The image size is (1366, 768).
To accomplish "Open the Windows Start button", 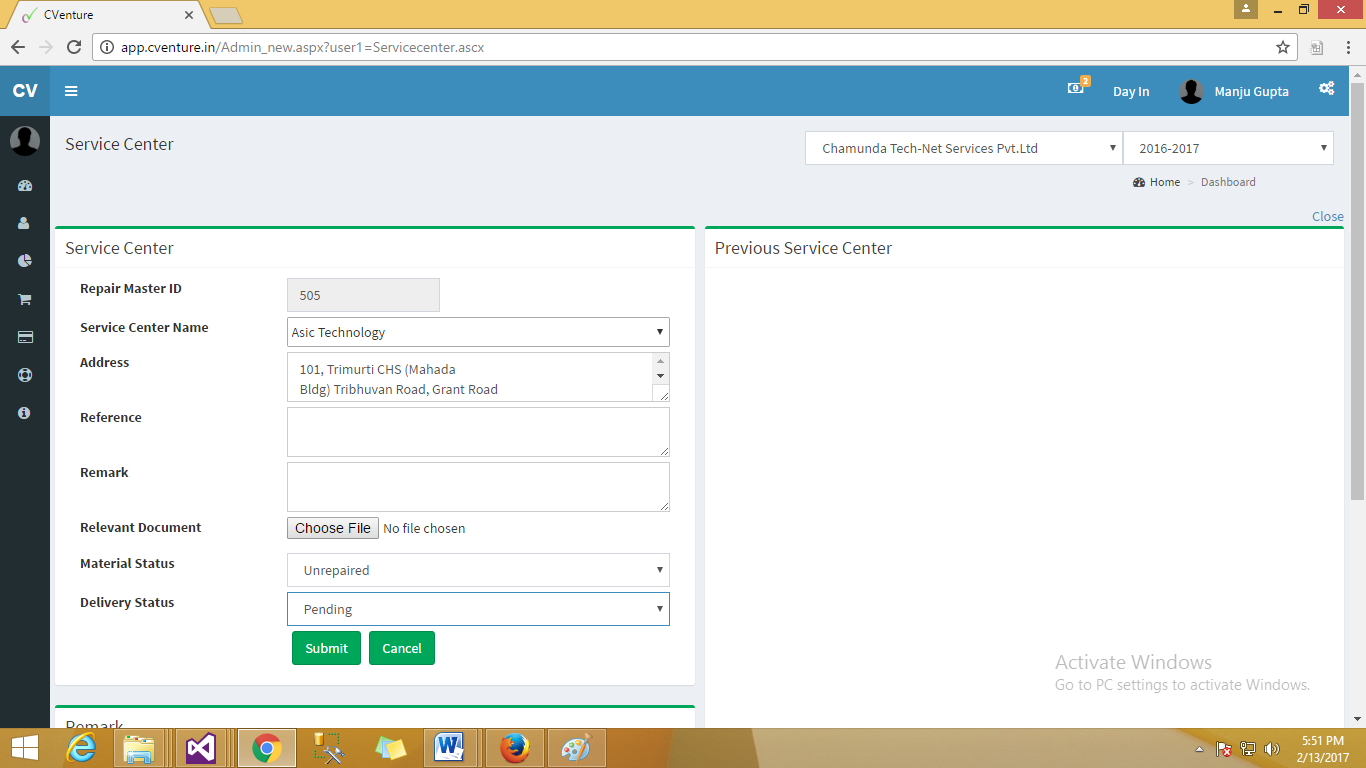I will tap(25, 748).
